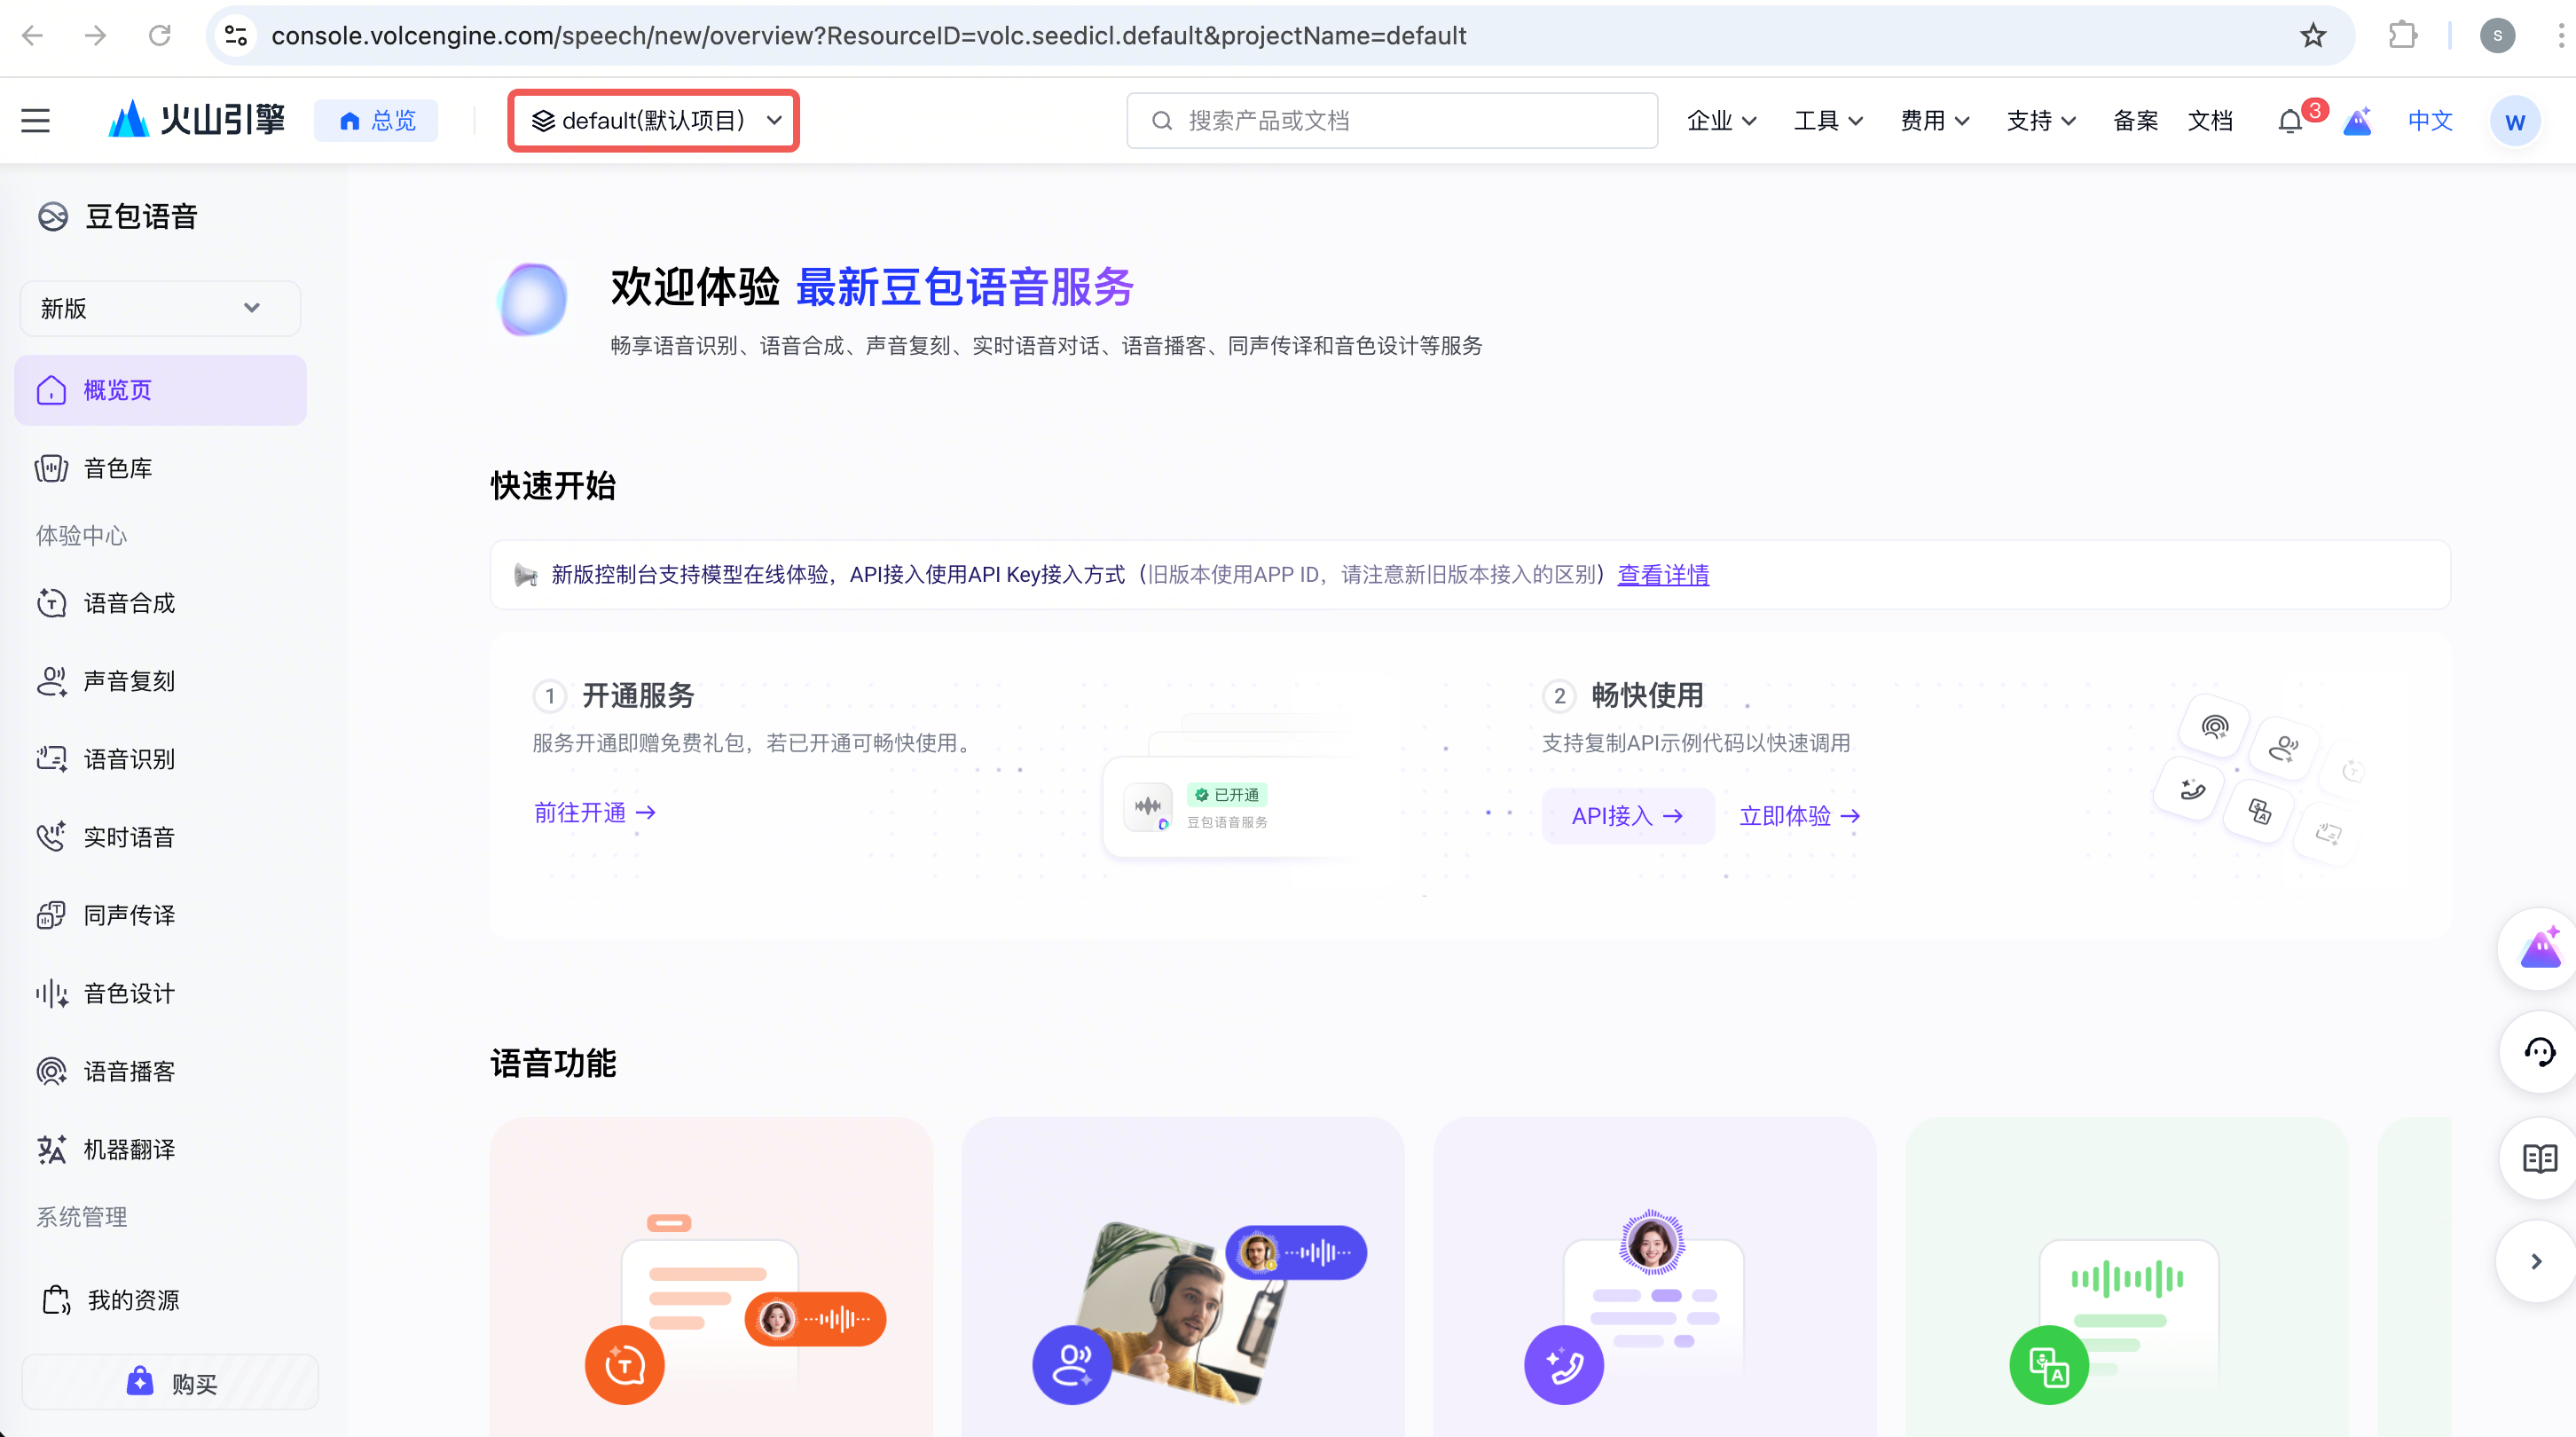The height and width of the screenshot is (1437, 2576).
Task: Click the translation icon in feature cluster
Action: pos(2259,811)
